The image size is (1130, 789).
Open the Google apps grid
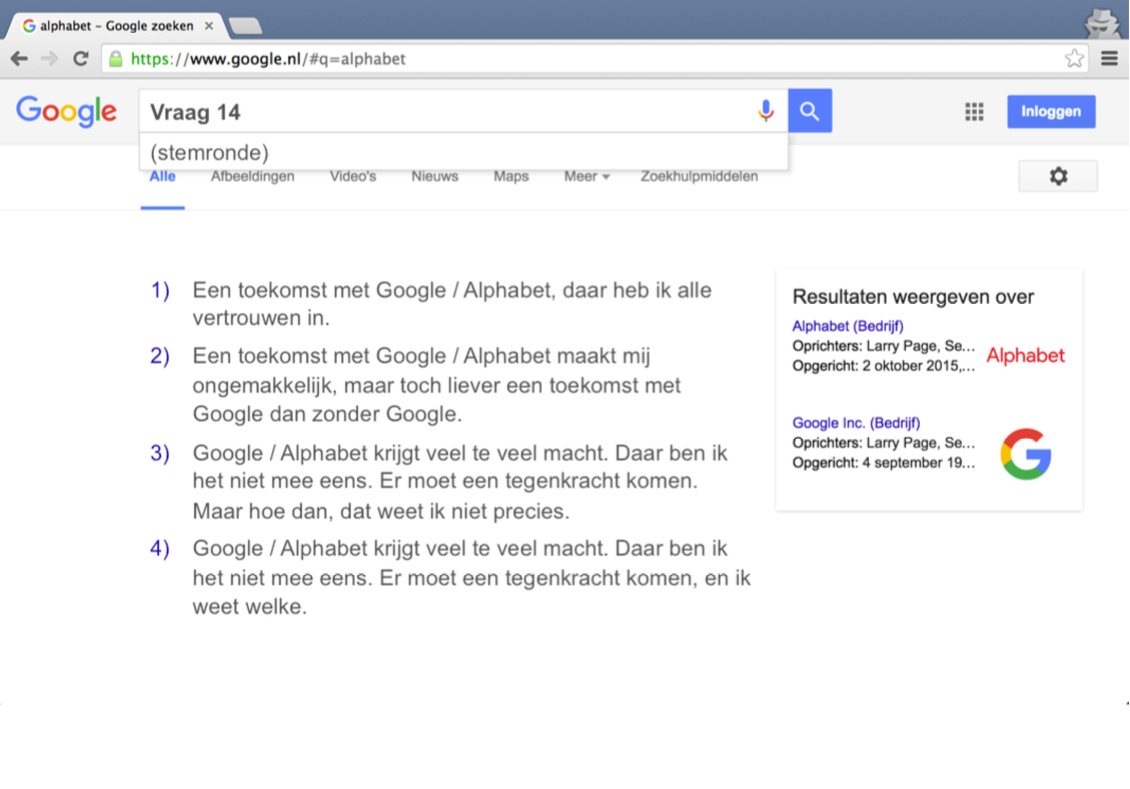coord(974,112)
